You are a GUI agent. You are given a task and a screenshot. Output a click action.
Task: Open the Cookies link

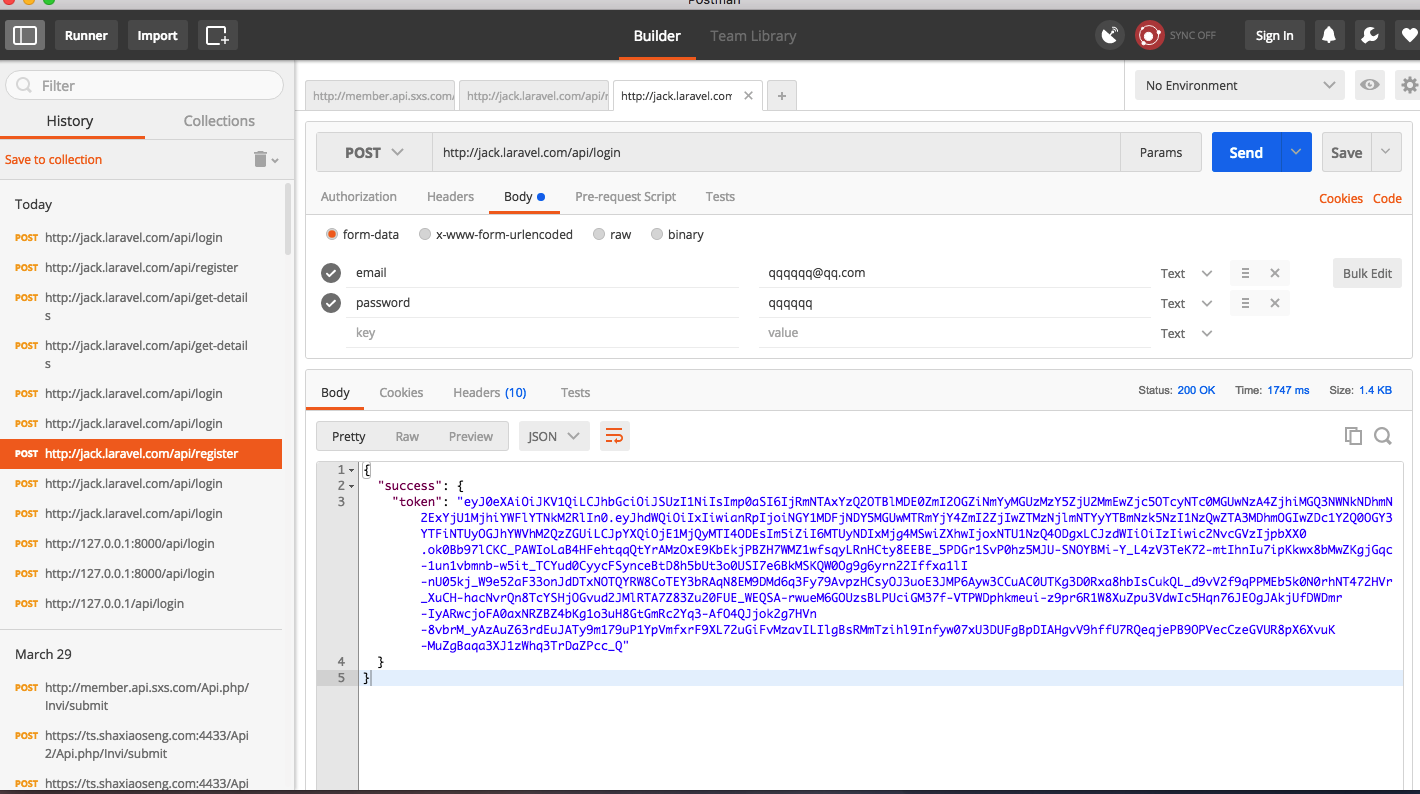click(x=1341, y=198)
